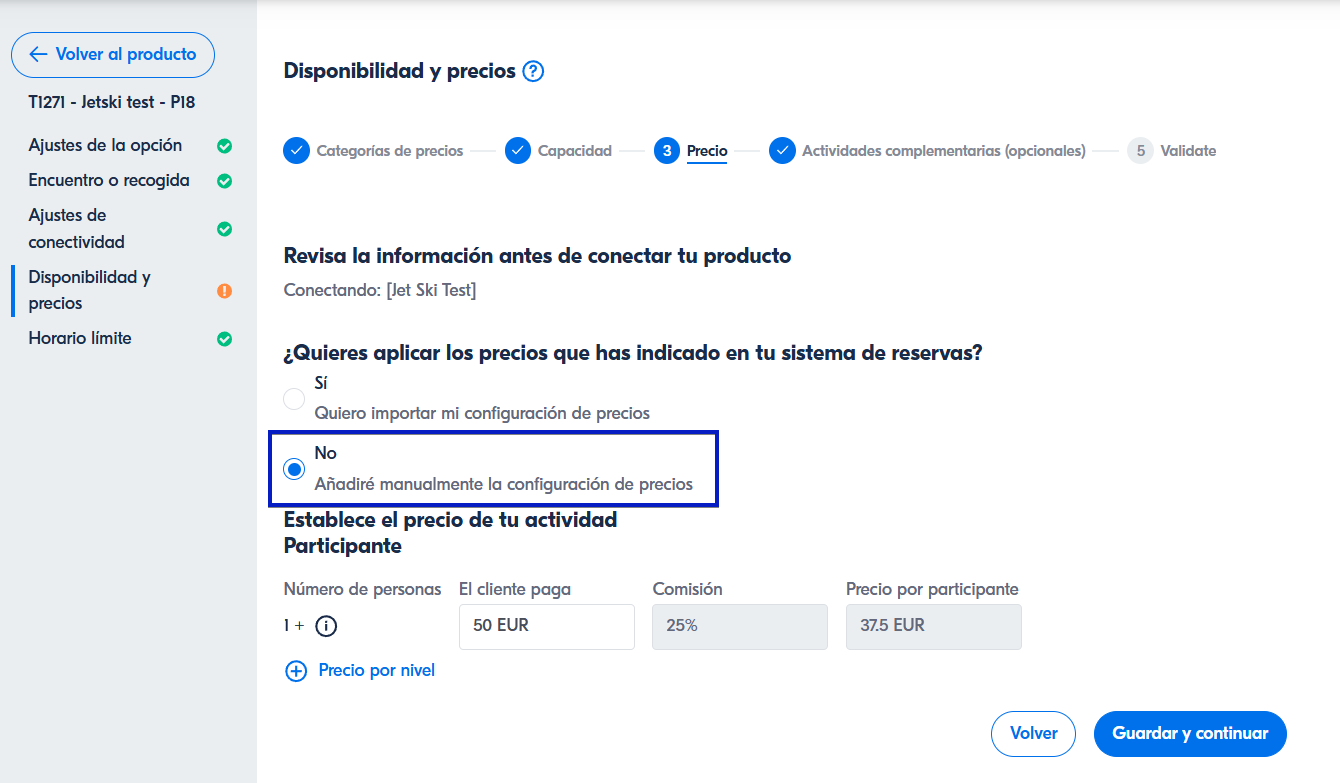1340x783 pixels.
Task: Click the Capacidad step checkmark icon
Action: pyautogui.click(x=517, y=151)
